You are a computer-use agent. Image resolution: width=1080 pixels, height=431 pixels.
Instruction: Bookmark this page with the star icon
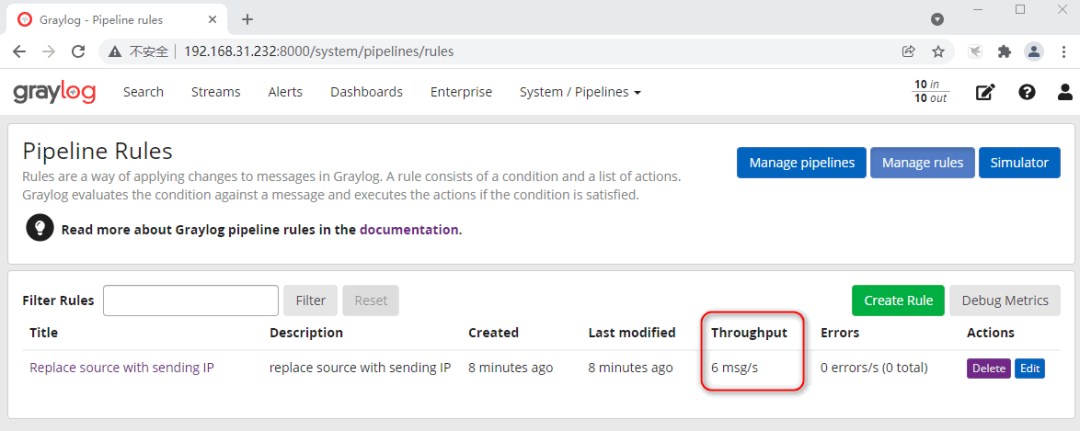coord(938,51)
